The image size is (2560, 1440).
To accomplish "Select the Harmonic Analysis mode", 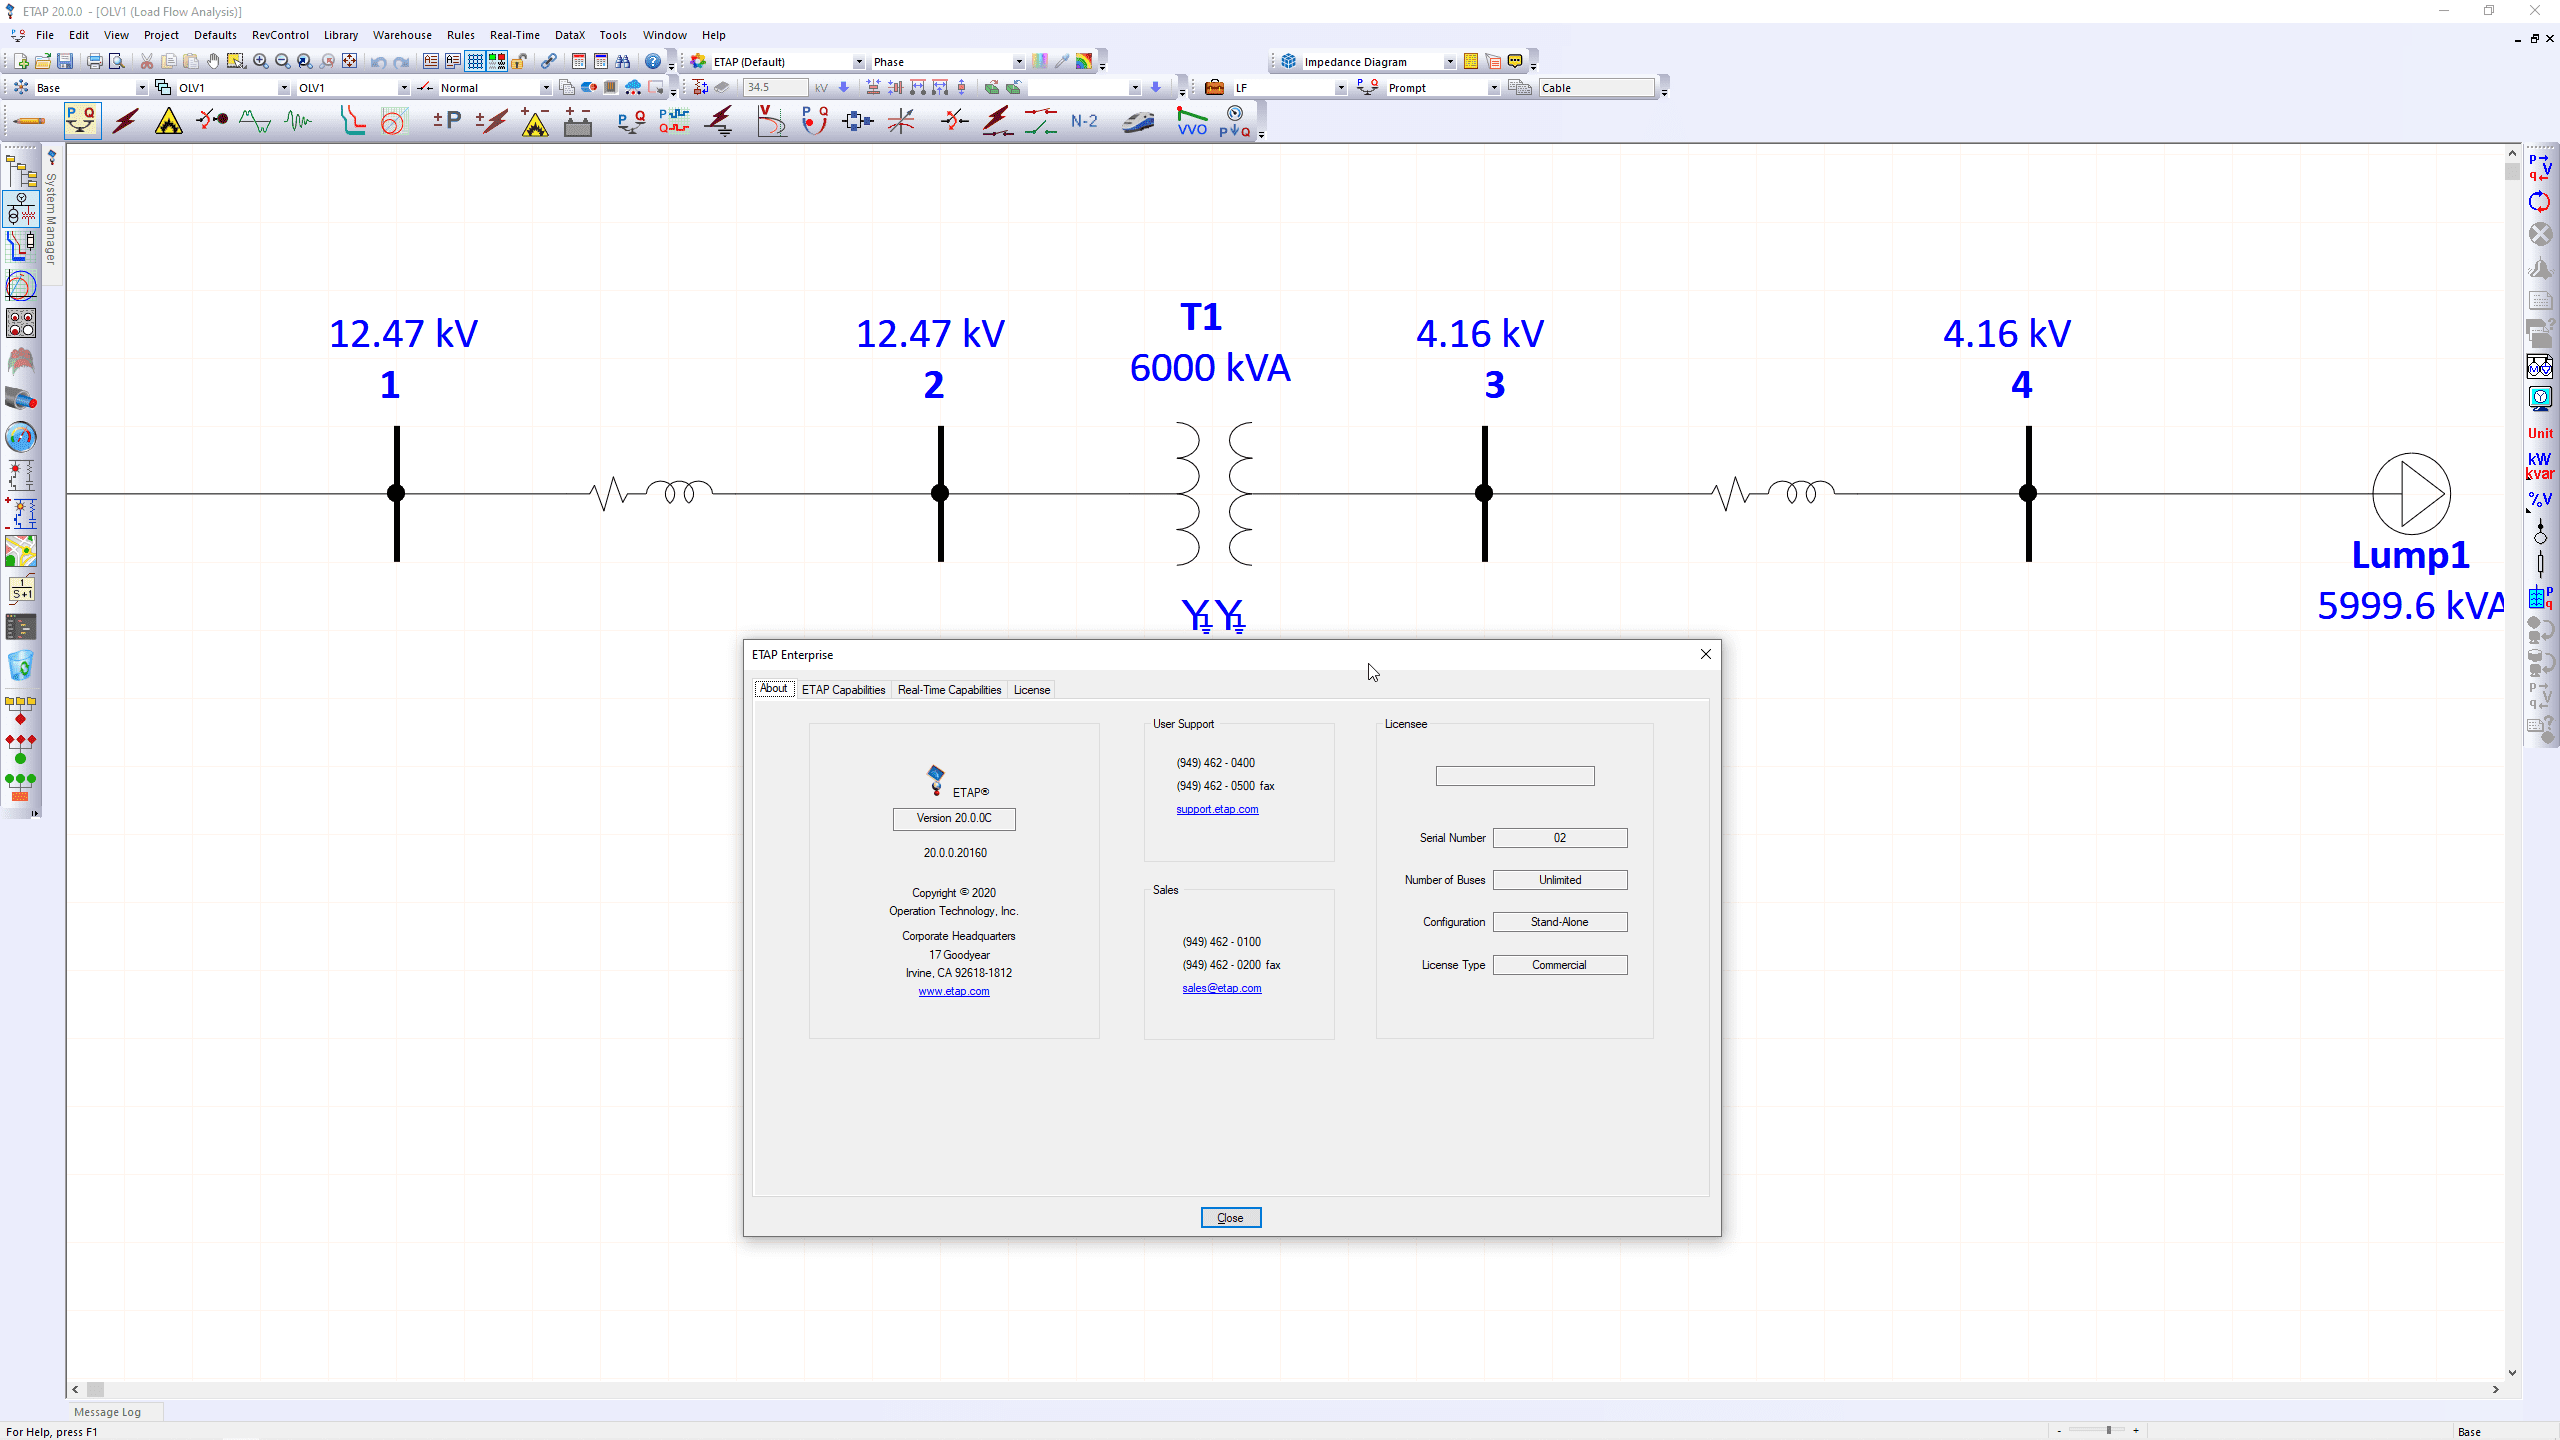I will click(255, 120).
